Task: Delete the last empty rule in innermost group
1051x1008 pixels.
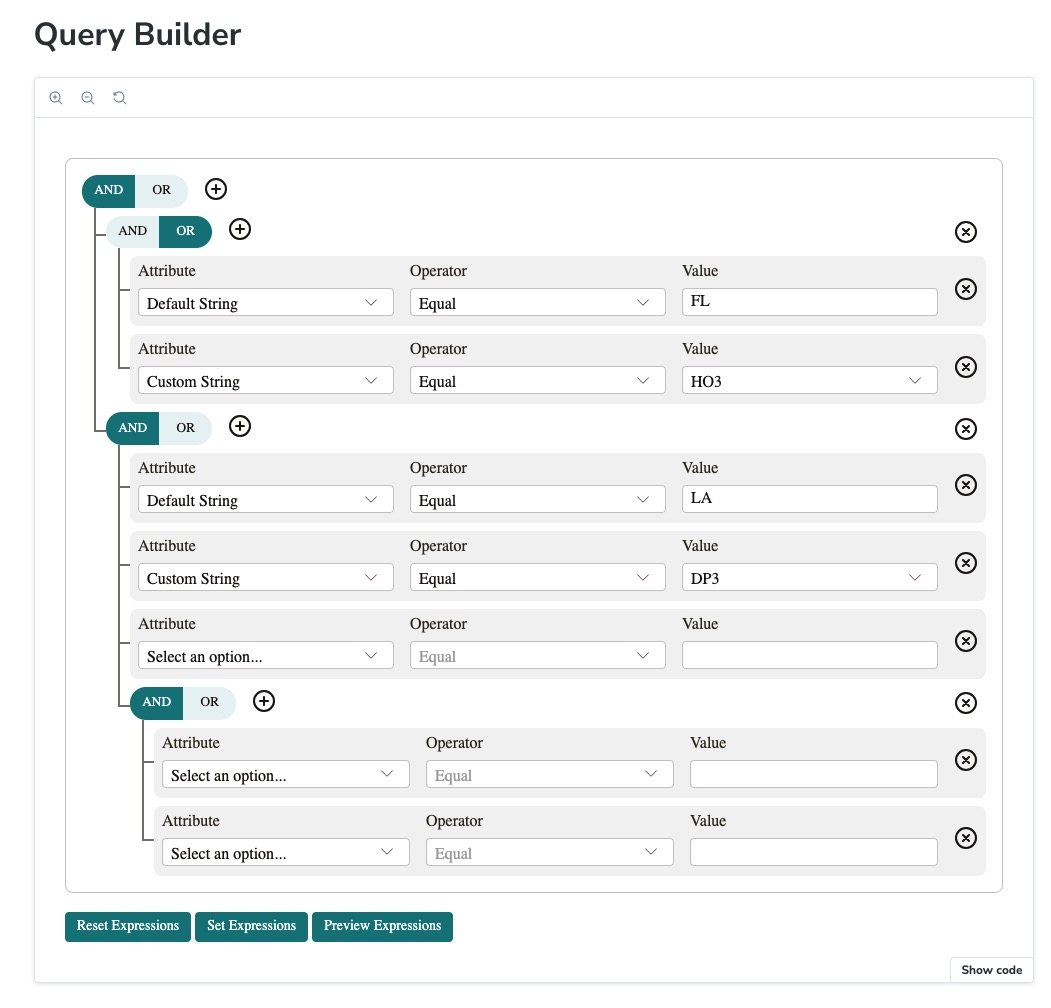Action: tap(965, 838)
